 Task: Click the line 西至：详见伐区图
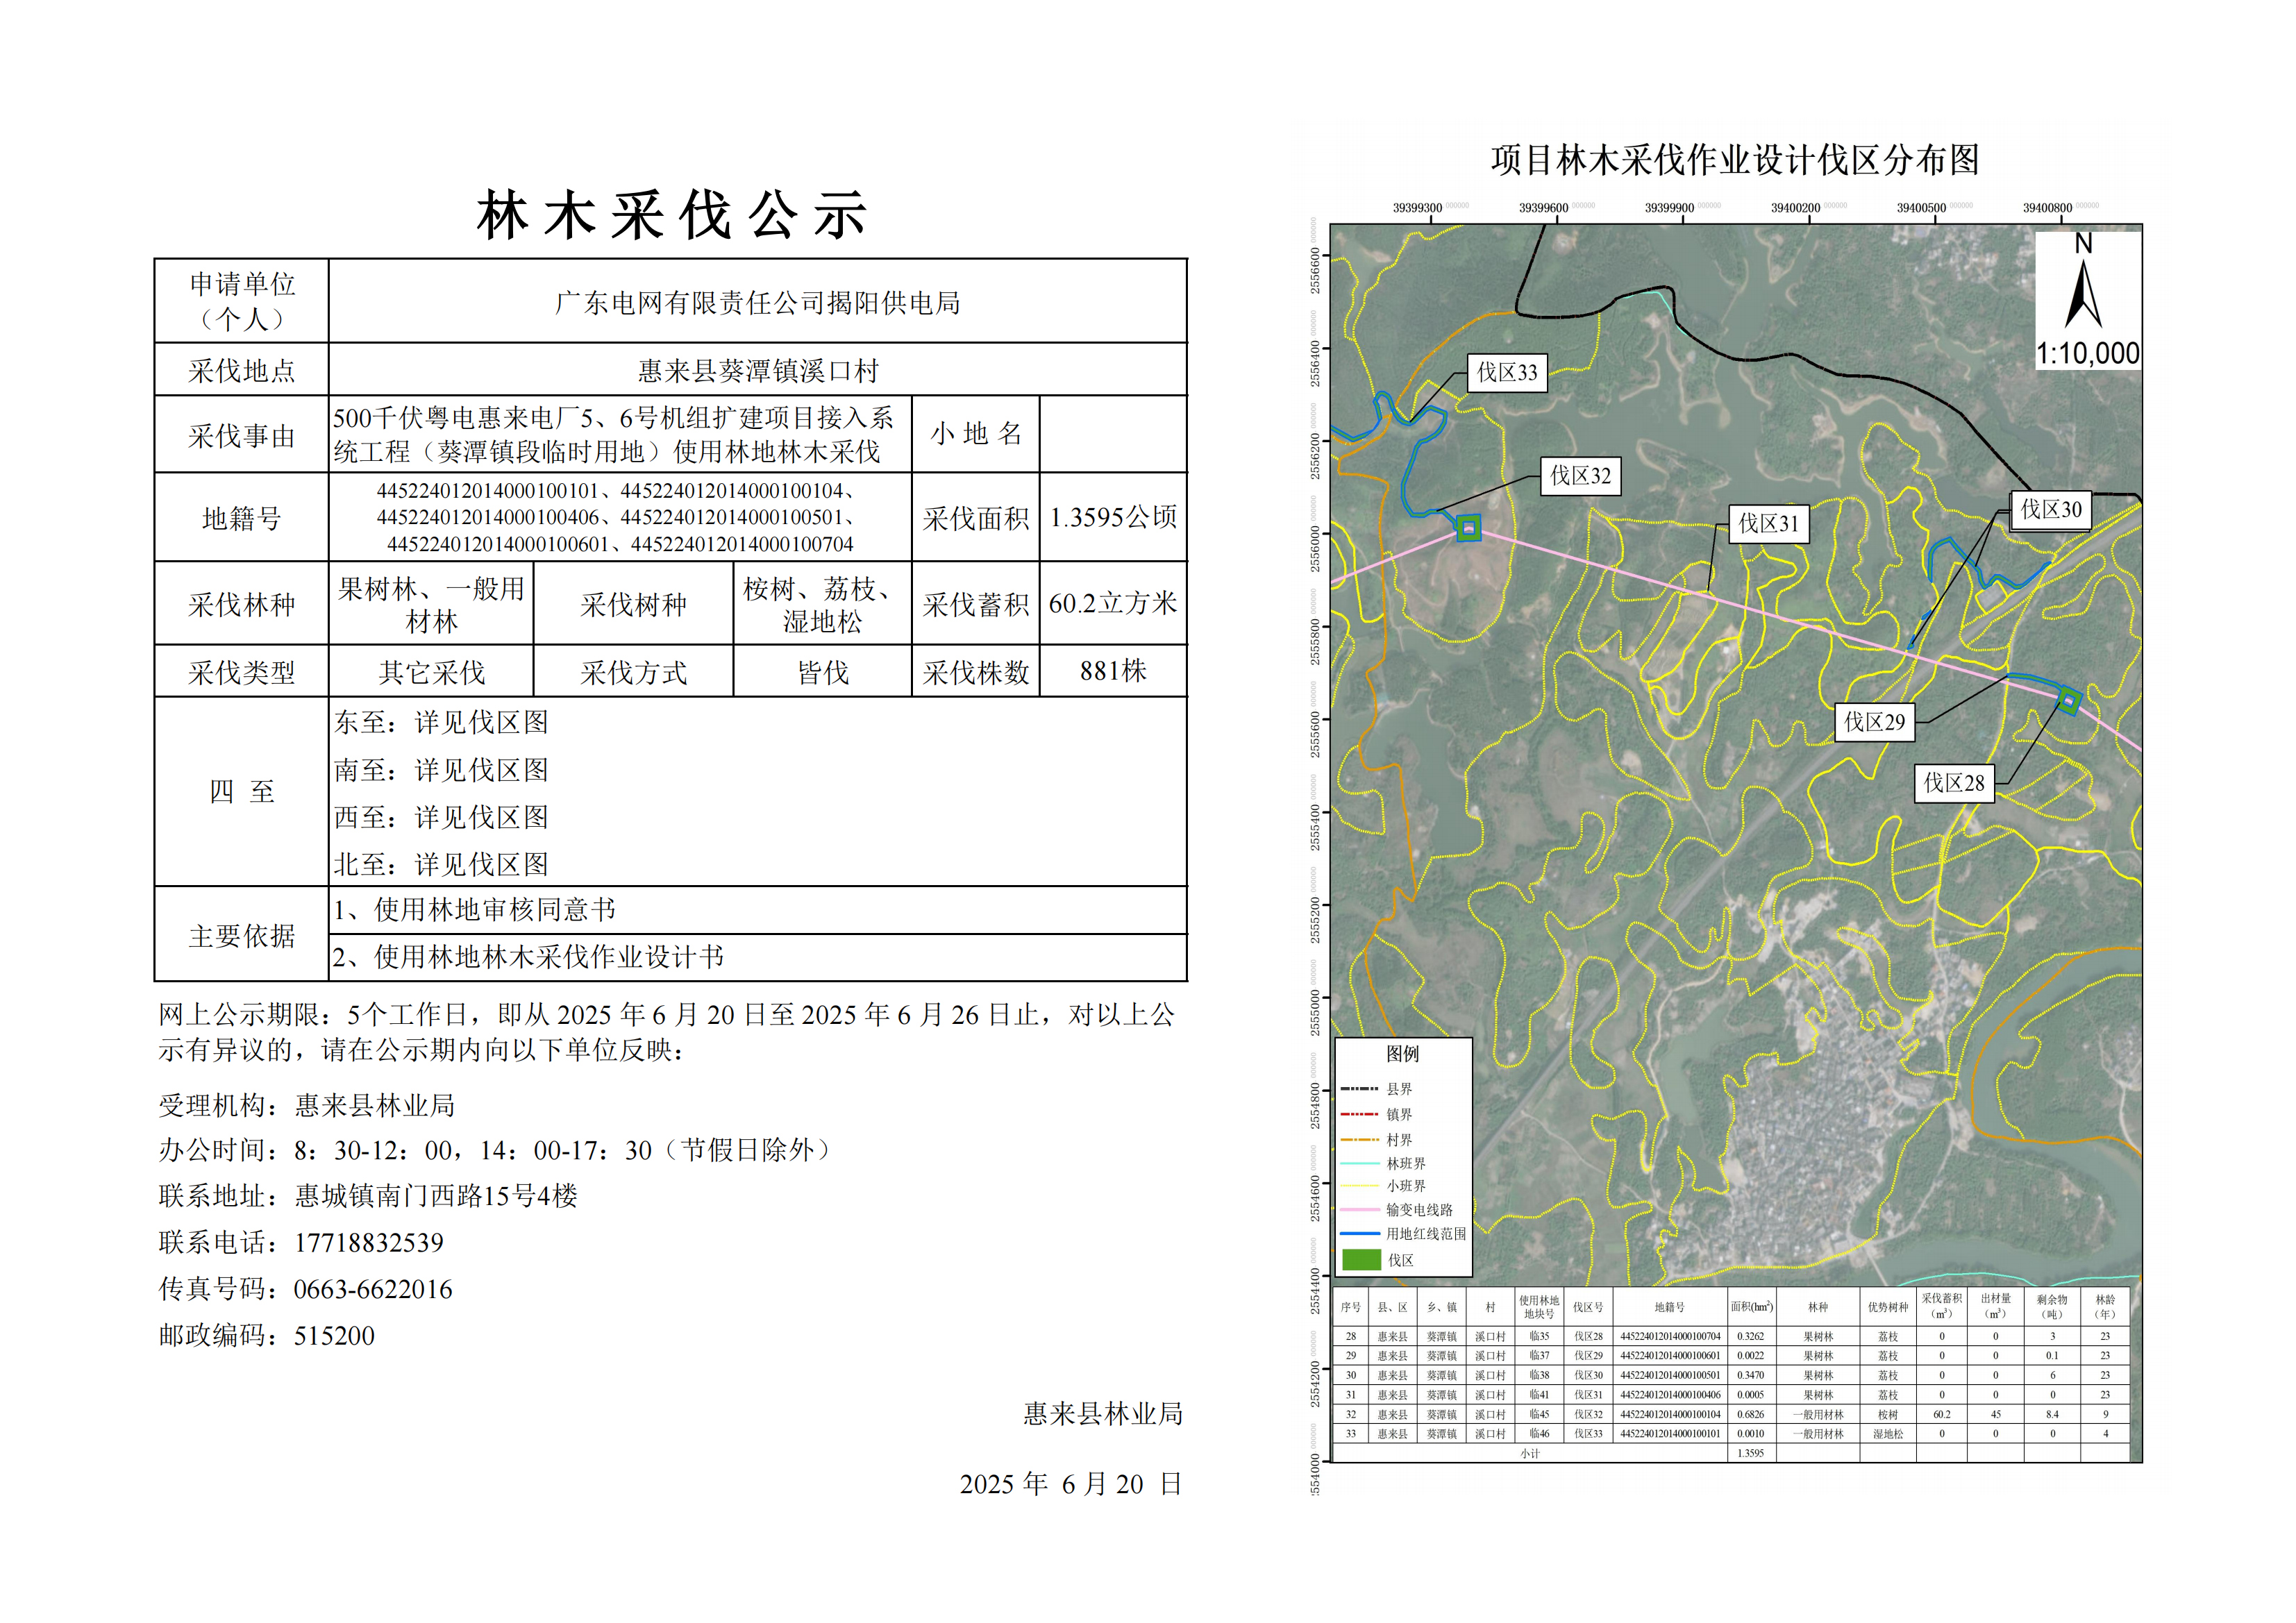pyautogui.click(x=441, y=817)
